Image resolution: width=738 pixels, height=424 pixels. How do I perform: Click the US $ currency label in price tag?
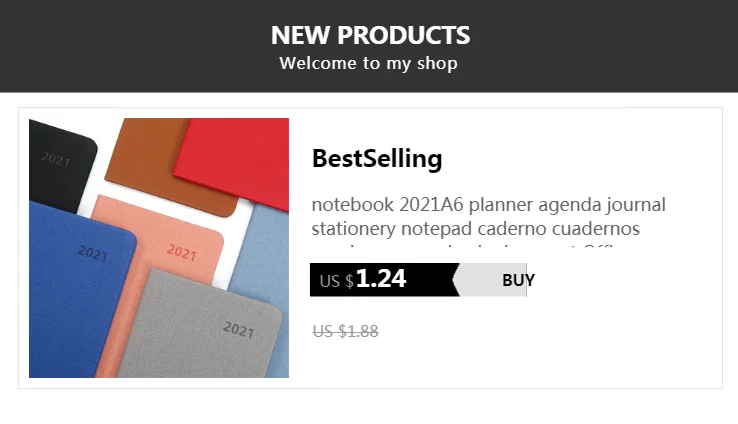pyautogui.click(x=336, y=282)
